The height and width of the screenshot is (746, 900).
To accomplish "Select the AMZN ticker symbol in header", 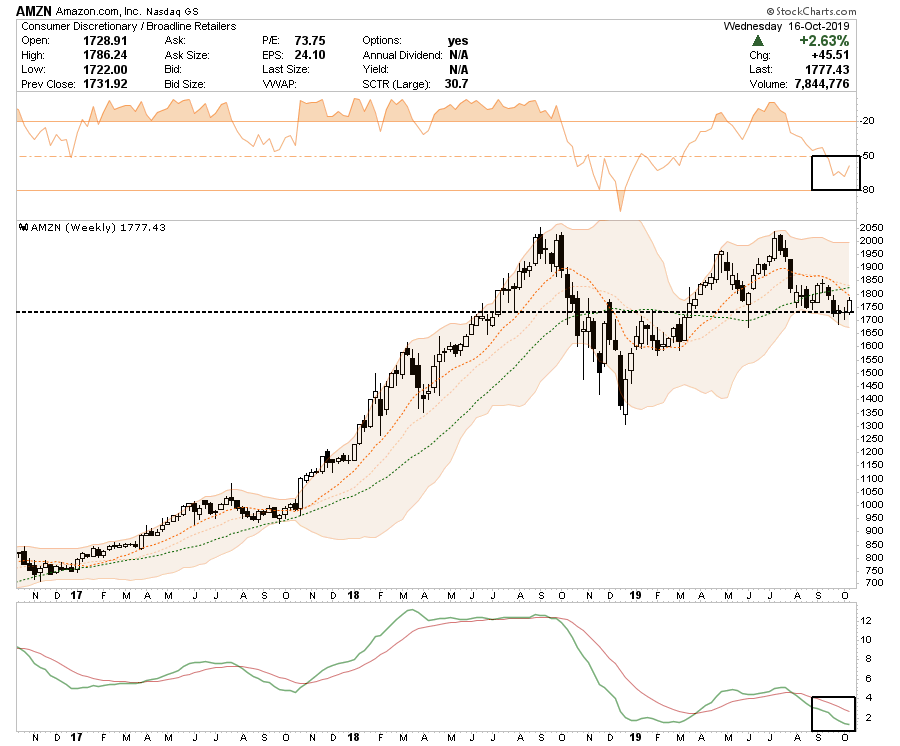I will [x=34, y=11].
